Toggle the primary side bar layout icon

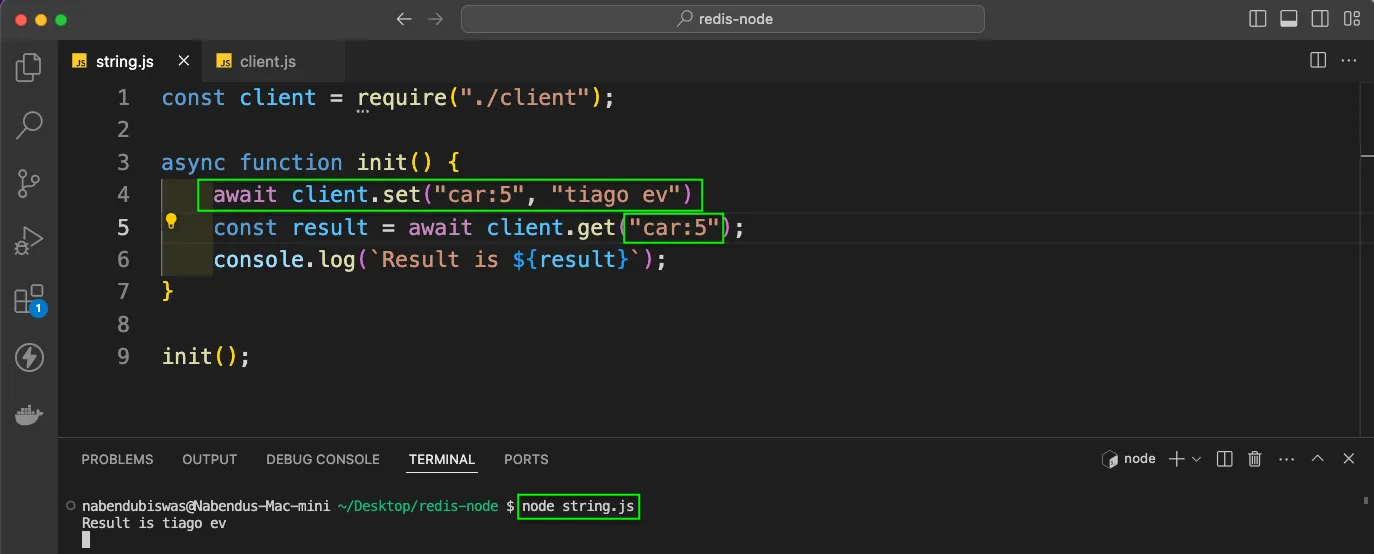click(x=1259, y=19)
